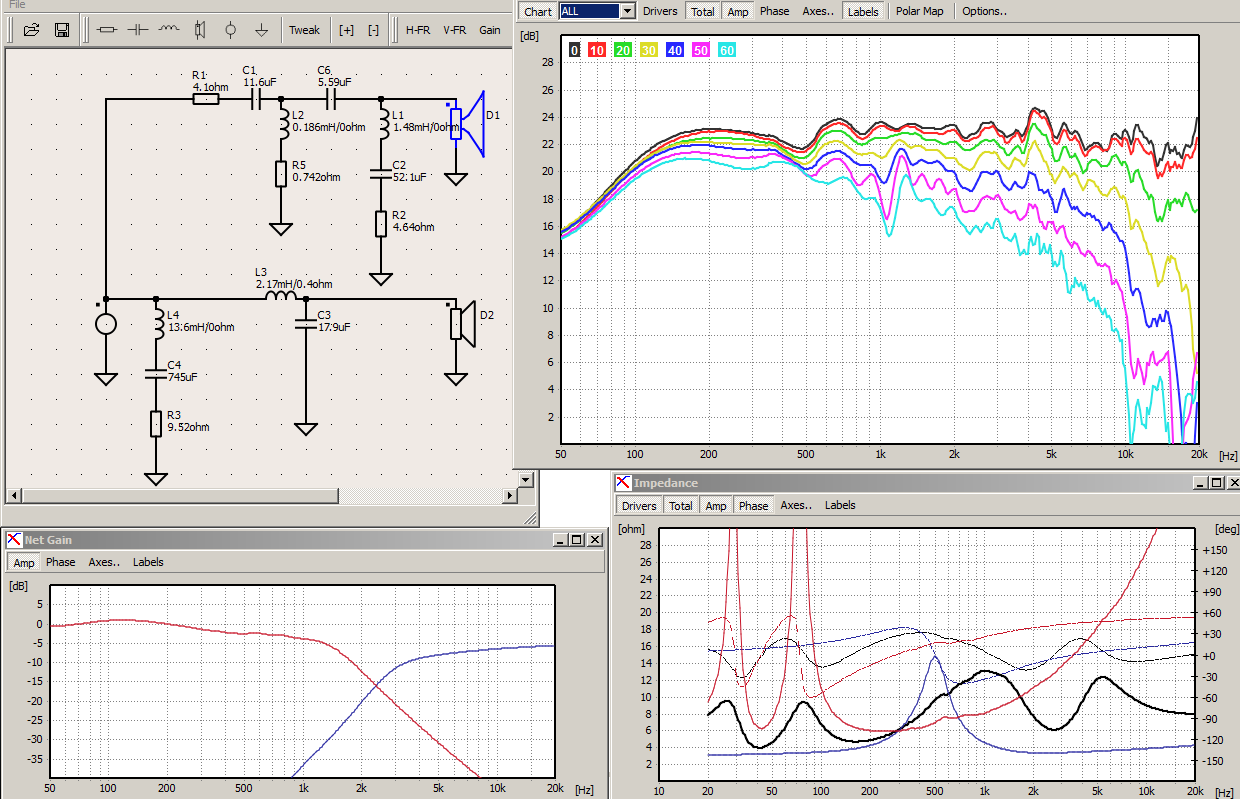Screen dimensions: 1240x799
Task: Open the File menu
Action: (x=17, y=5)
